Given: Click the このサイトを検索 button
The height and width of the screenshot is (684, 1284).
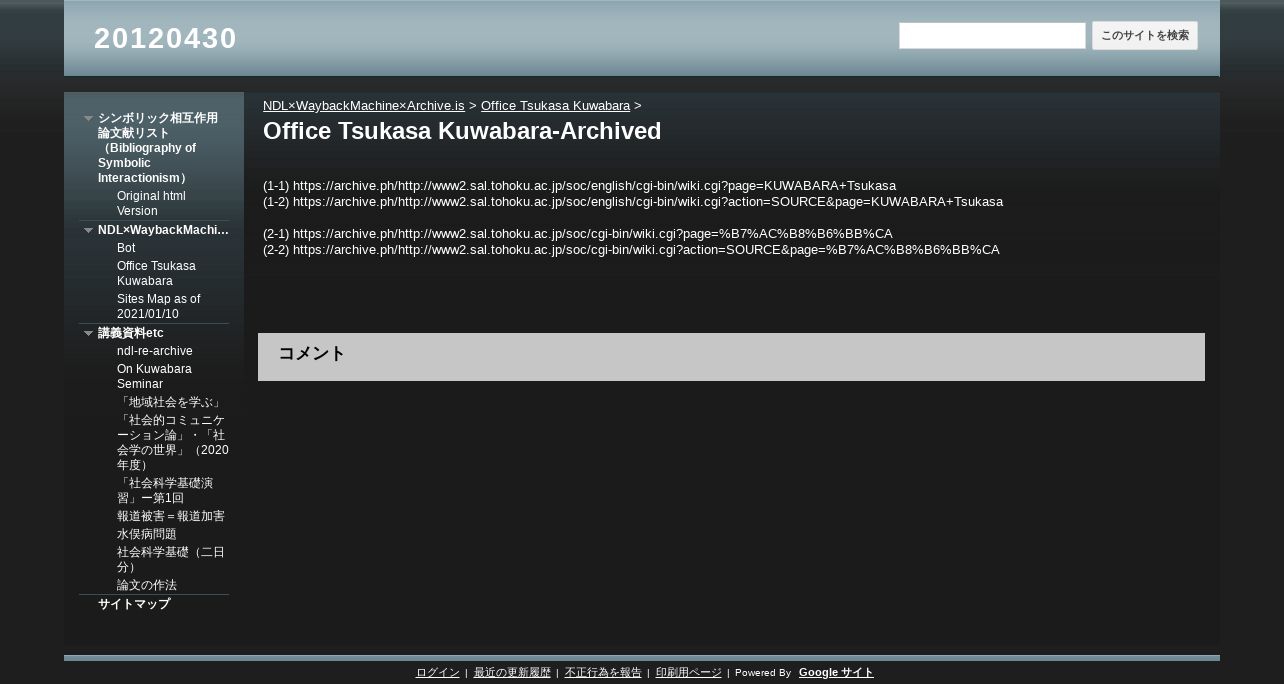Looking at the screenshot, I should [1145, 36].
